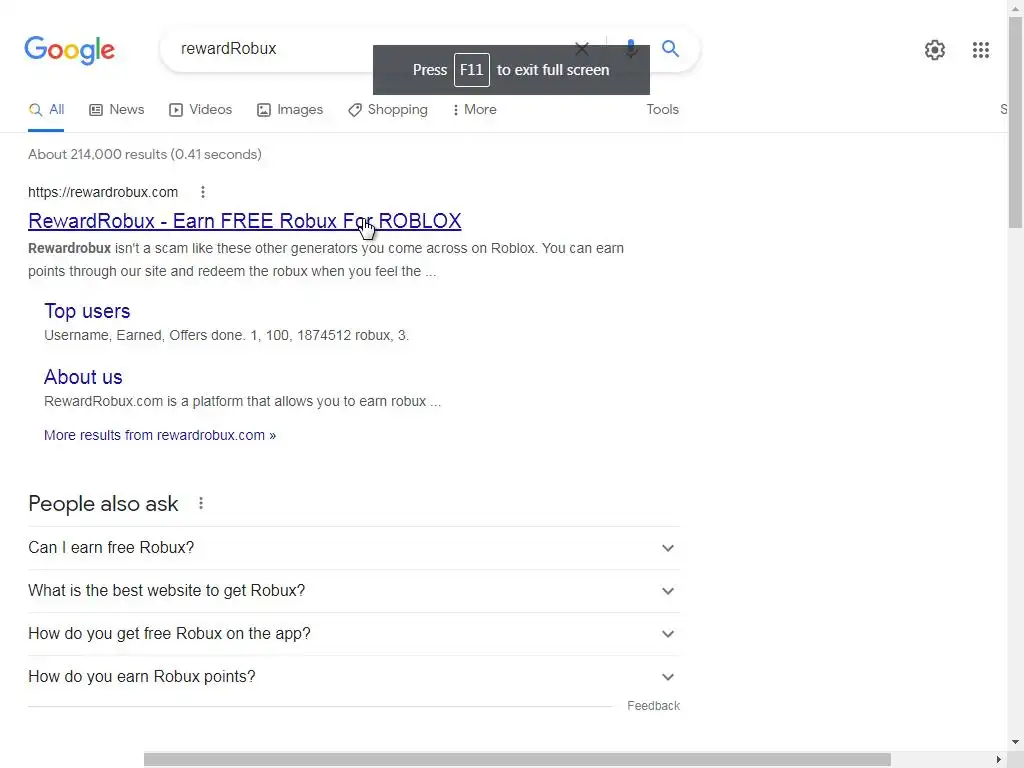This screenshot has height=768, width=1024.
Task: Open RewardRobux - Earn FREE Robux result
Action: click(x=245, y=221)
